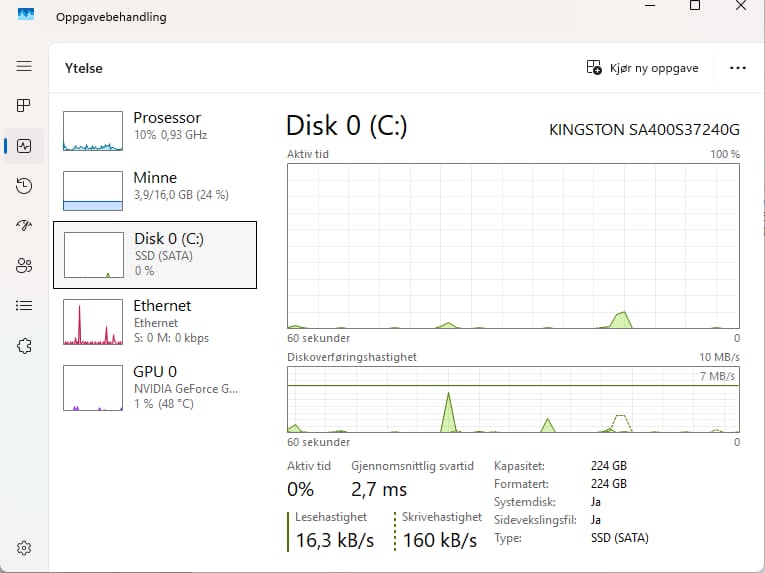
Task: Run new task via Kjør ny oppgave
Action: pos(643,68)
